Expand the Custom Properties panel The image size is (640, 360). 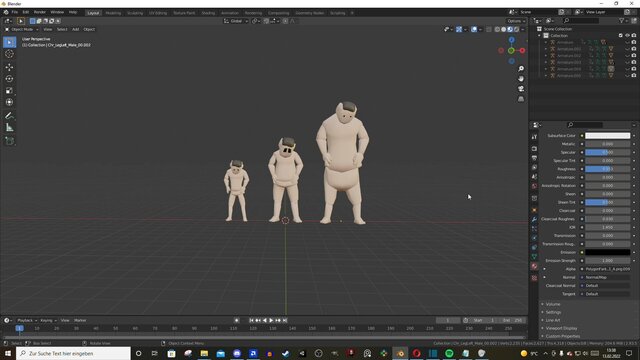[x=562, y=336]
